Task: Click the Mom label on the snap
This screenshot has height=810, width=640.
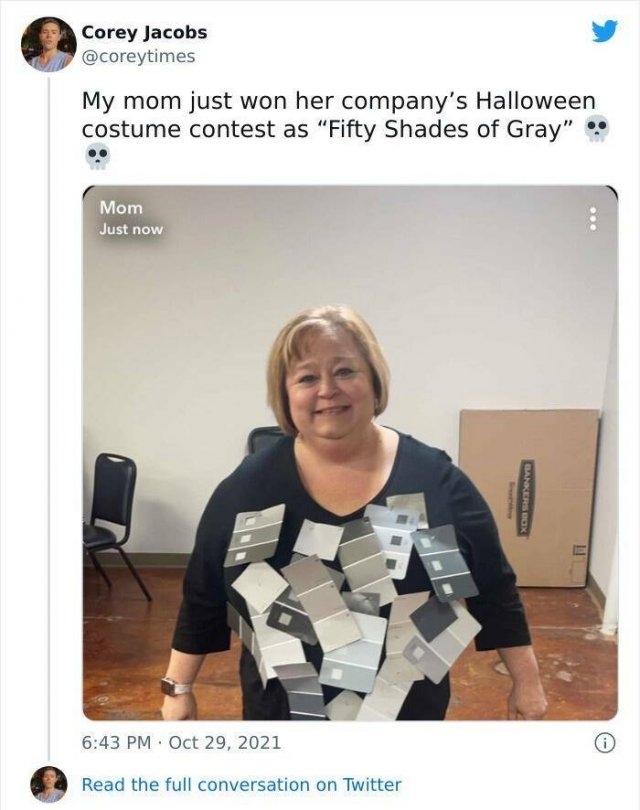Action: (x=121, y=208)
